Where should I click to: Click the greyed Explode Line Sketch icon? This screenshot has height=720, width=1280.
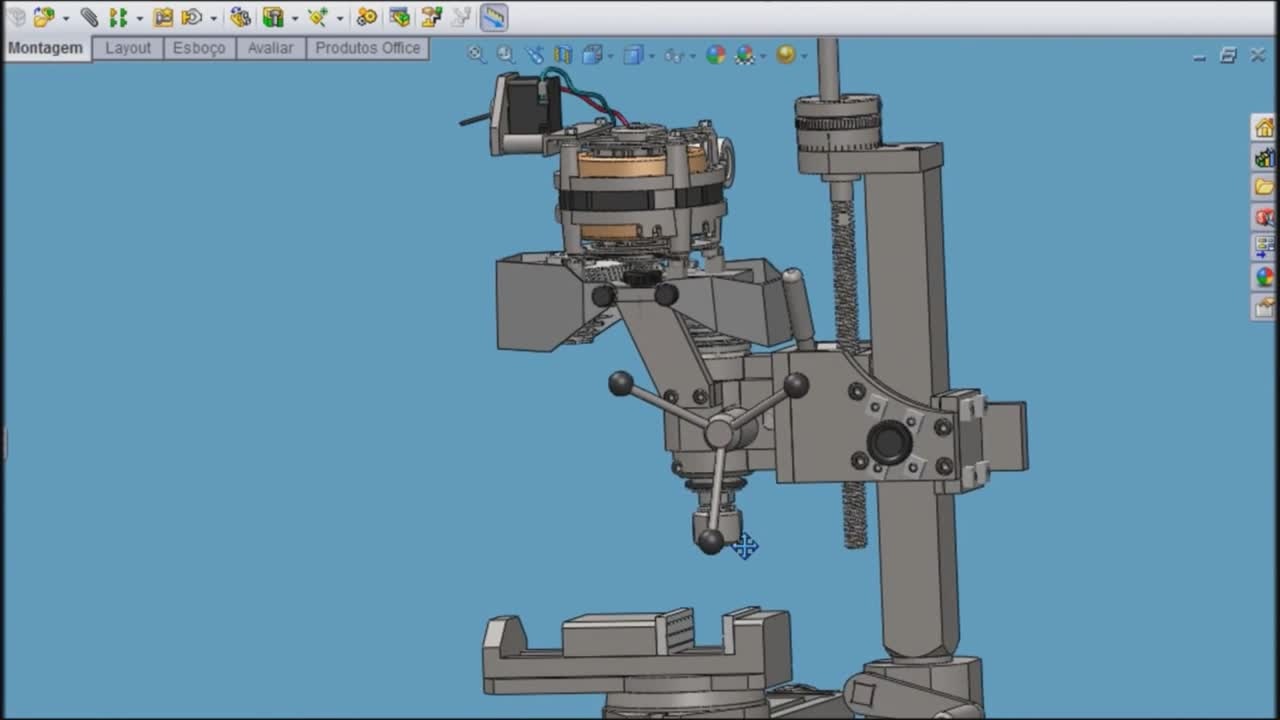pyautogui.click(x=461, y=17)
